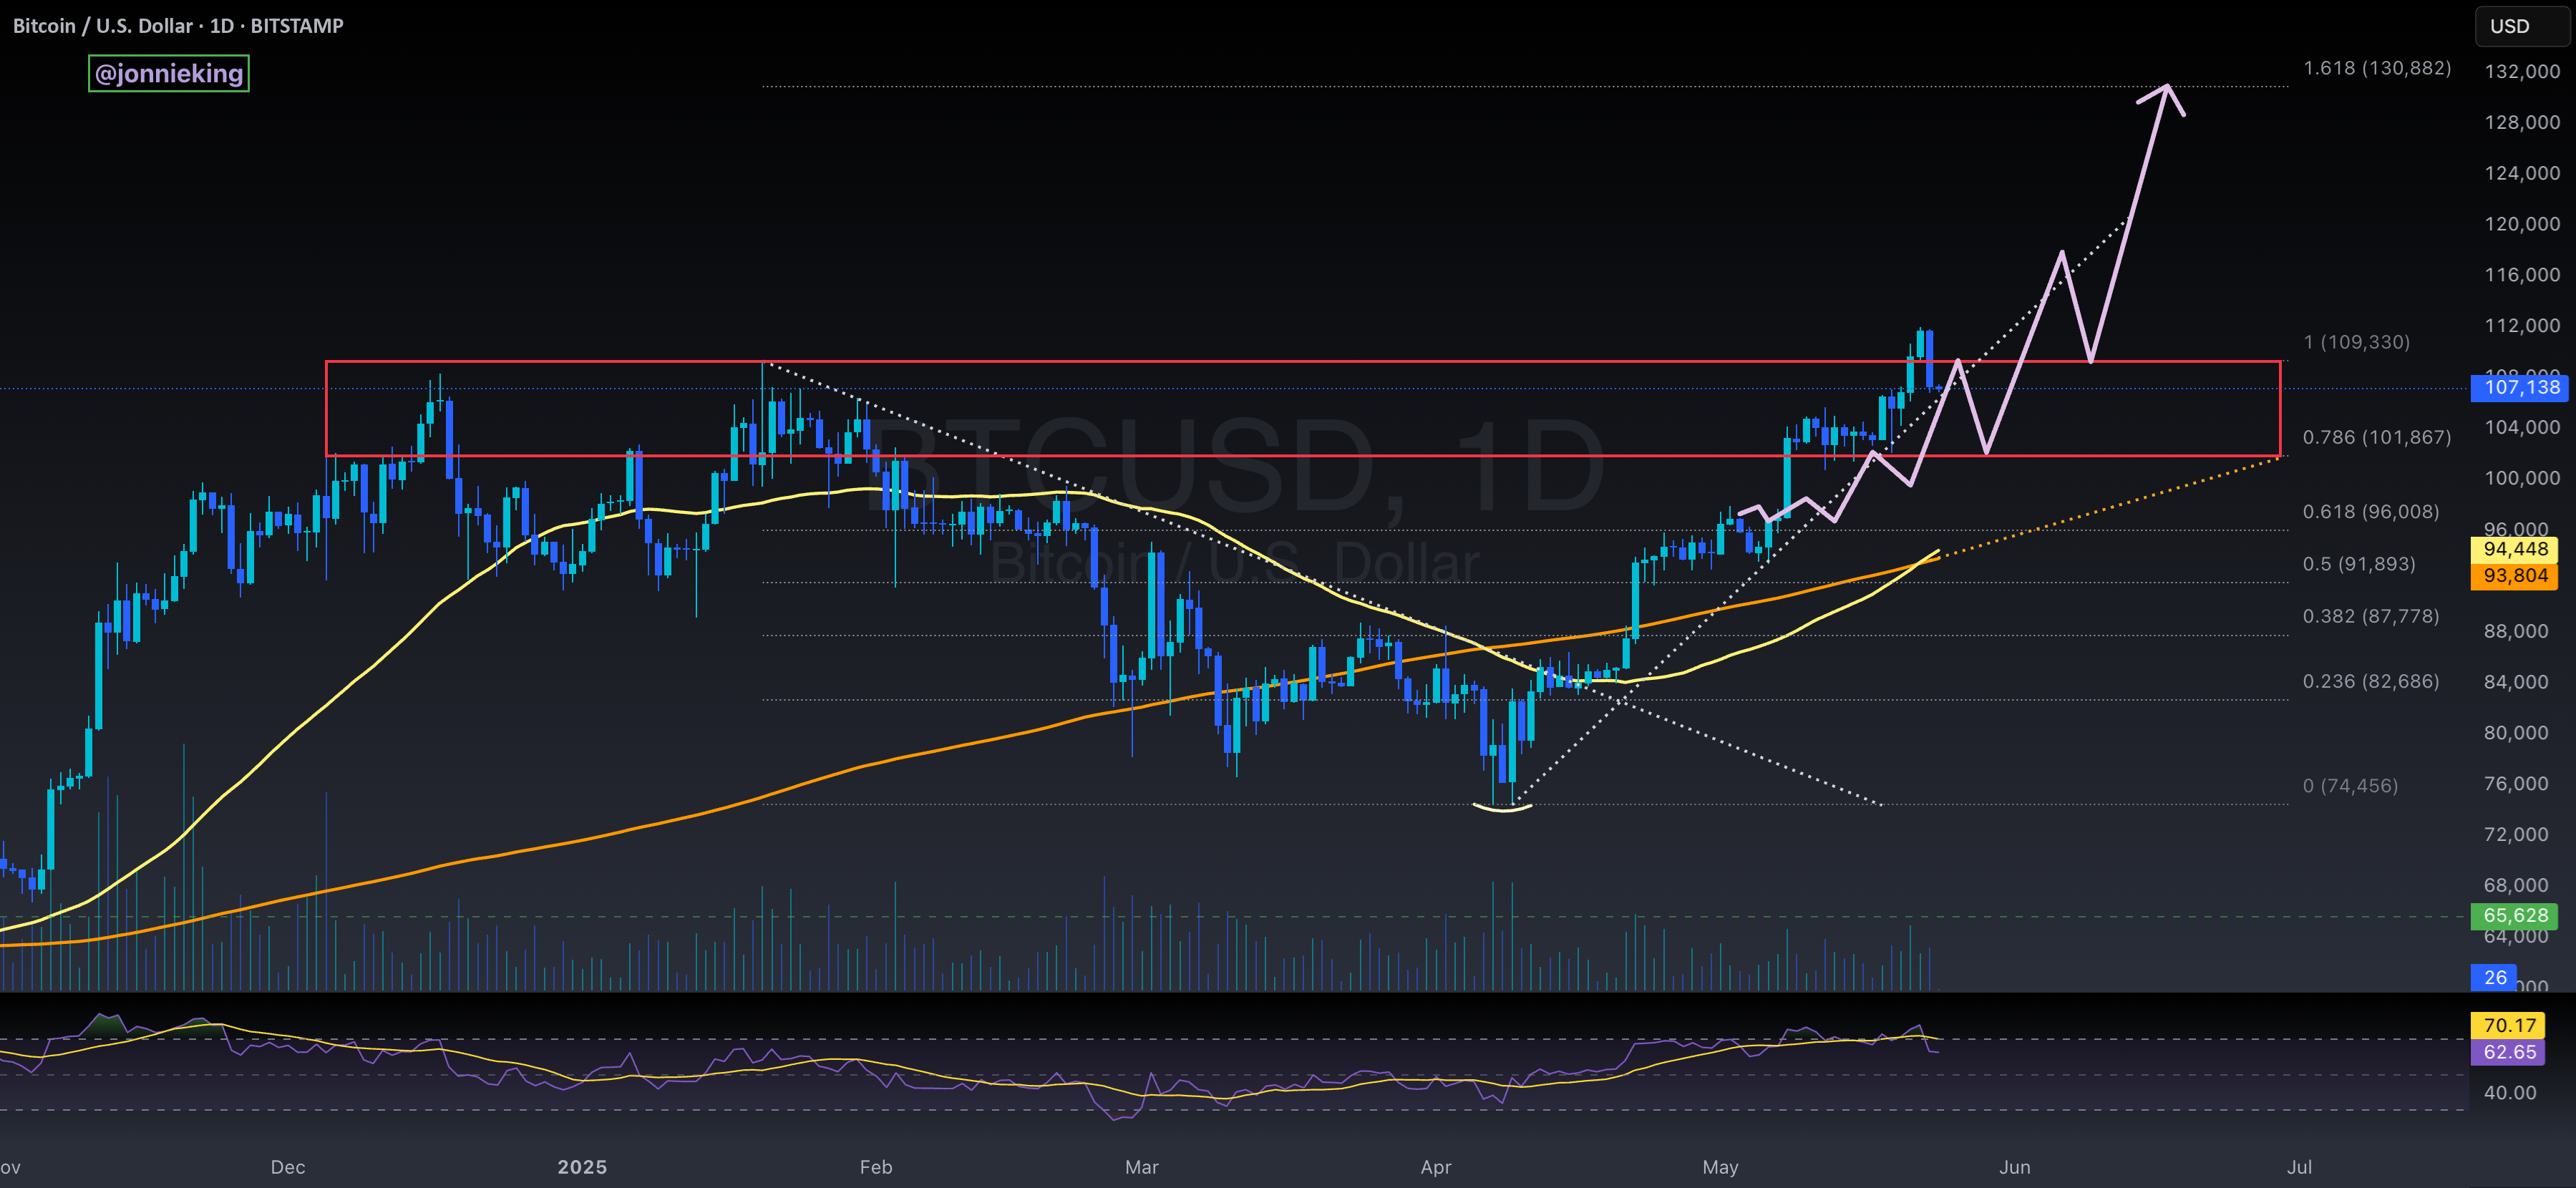
Task: Click the orange 93,804 moving average tag
Action: click(2514, 575)
